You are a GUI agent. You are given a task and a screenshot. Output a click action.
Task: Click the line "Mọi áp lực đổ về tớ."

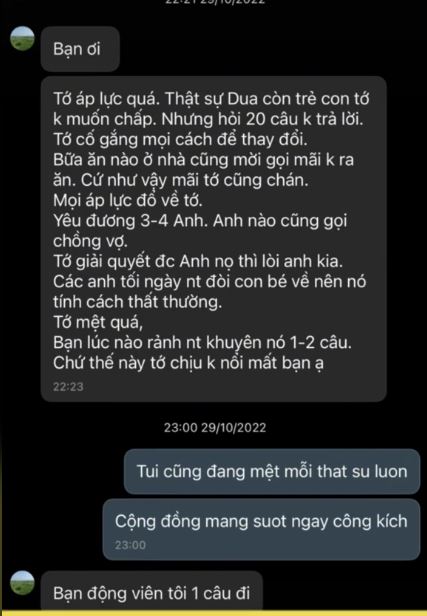(128, 201)
